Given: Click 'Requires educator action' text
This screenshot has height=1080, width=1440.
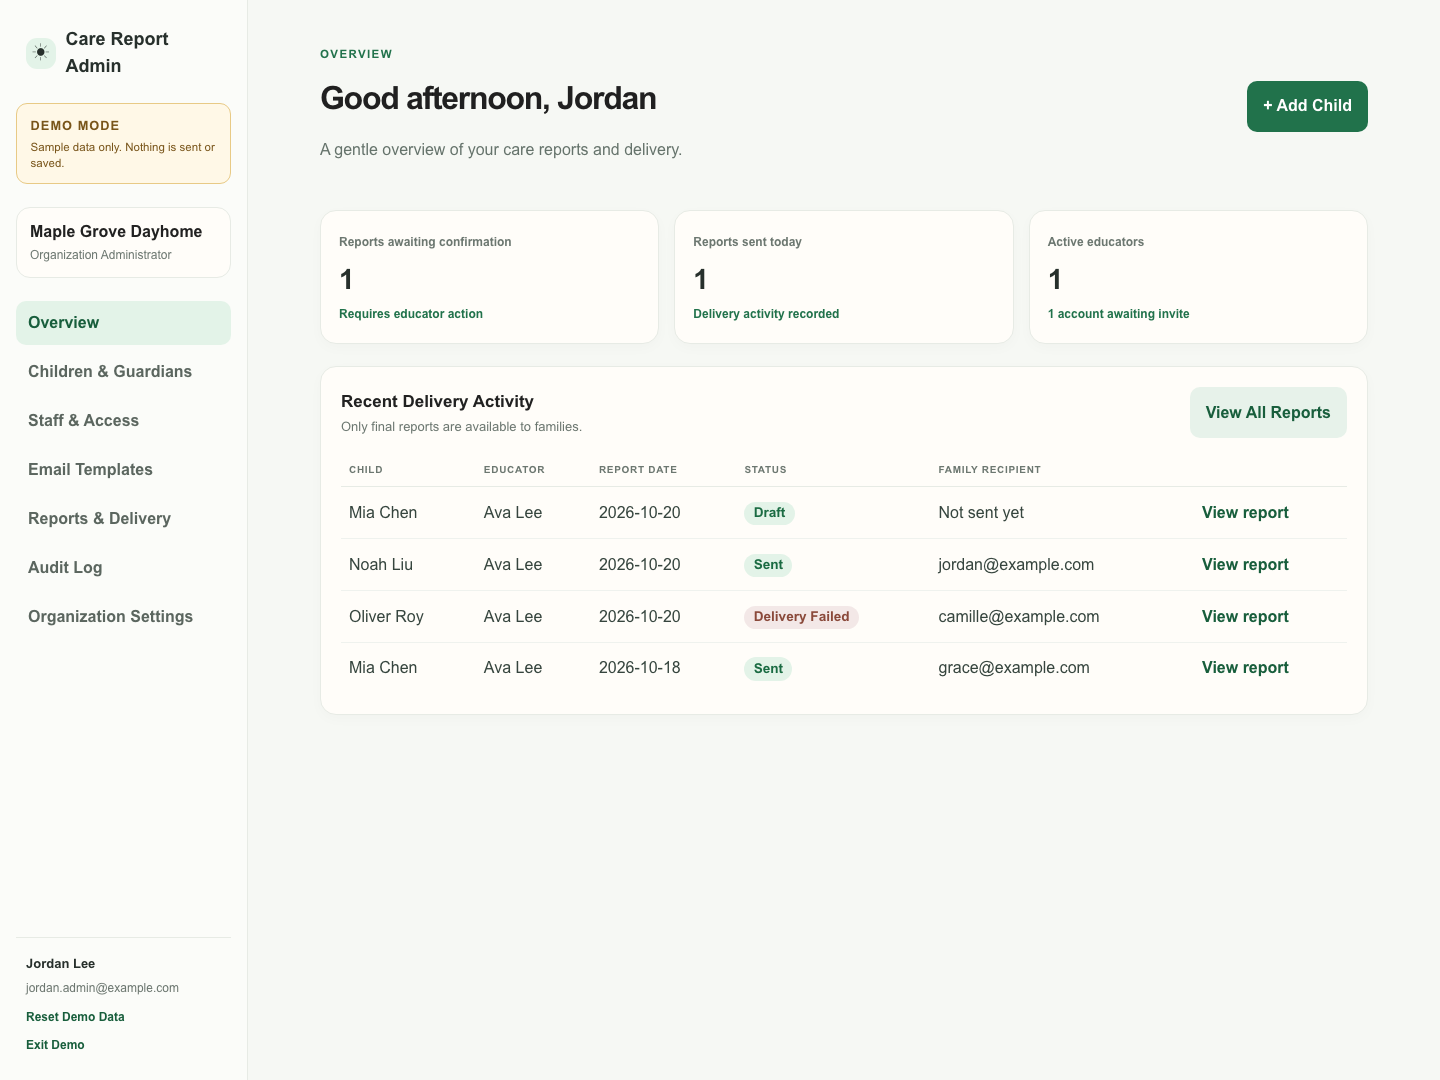Looking at the screenshot, I should (411, 314).
